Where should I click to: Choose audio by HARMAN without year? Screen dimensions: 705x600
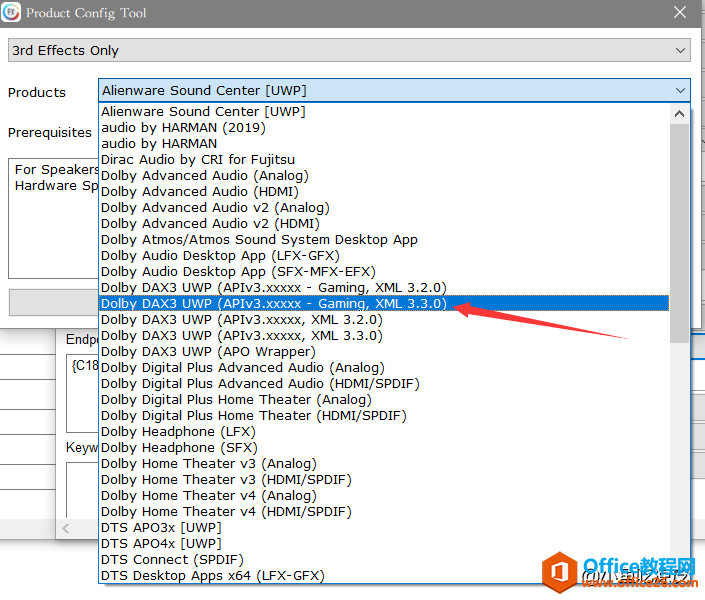(x=384, y=143)
